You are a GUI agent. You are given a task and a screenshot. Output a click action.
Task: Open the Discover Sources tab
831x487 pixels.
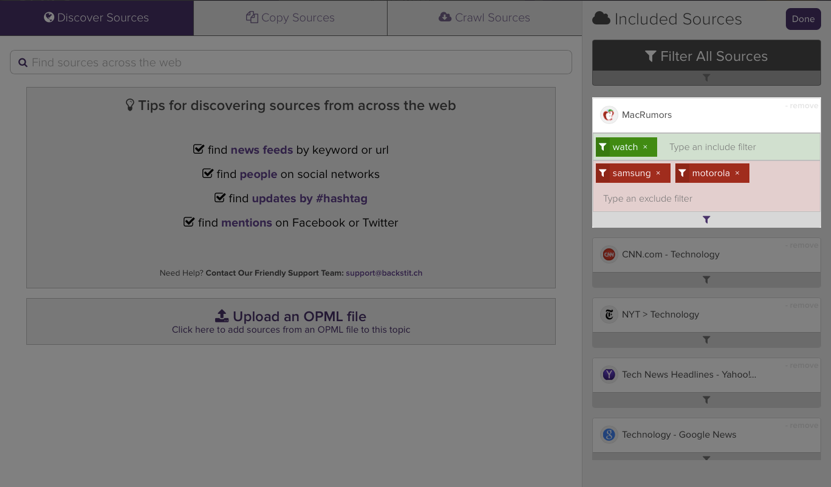pos(96,18)
